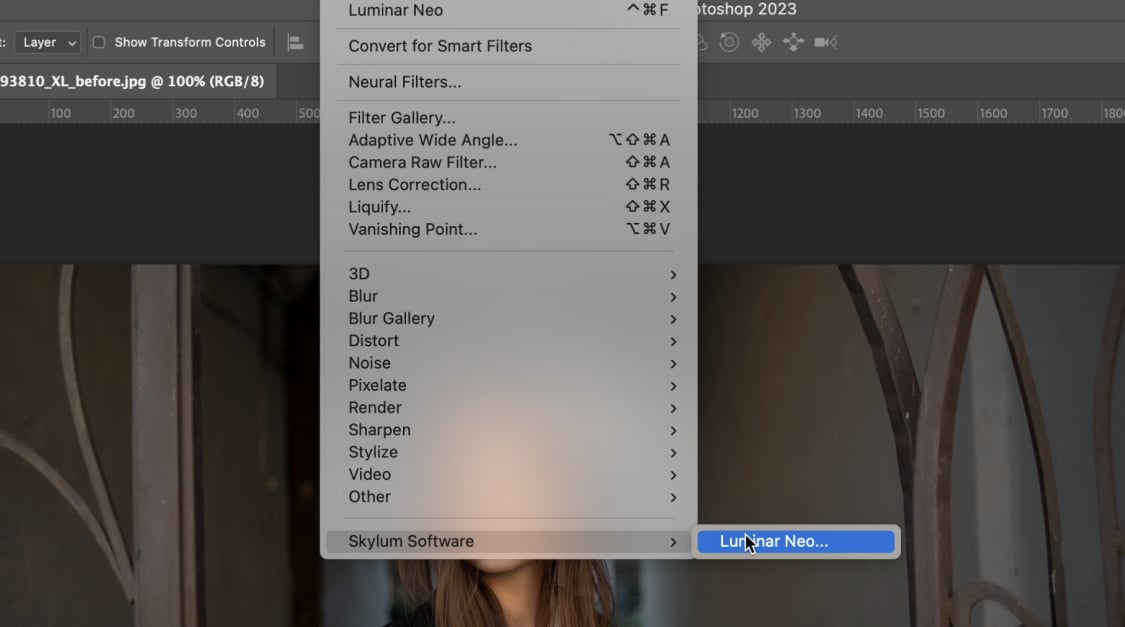Choose Convert for Smart Filters

[x=509, y=46]
